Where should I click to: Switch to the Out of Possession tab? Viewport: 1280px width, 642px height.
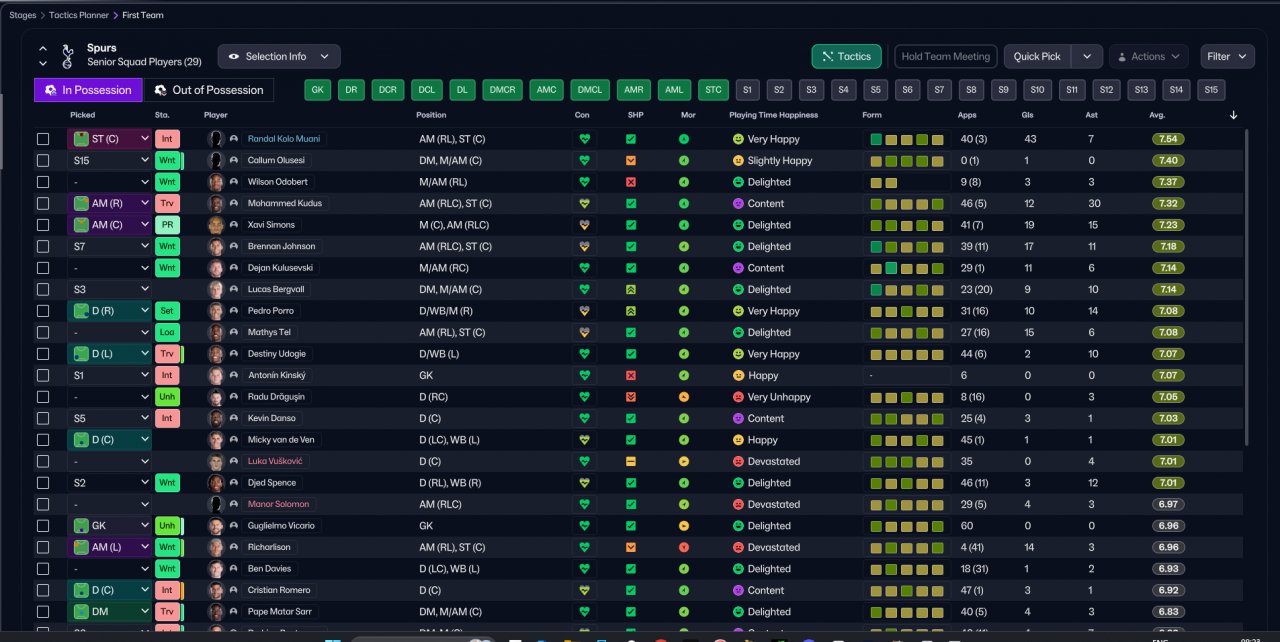tap(208, 90)
